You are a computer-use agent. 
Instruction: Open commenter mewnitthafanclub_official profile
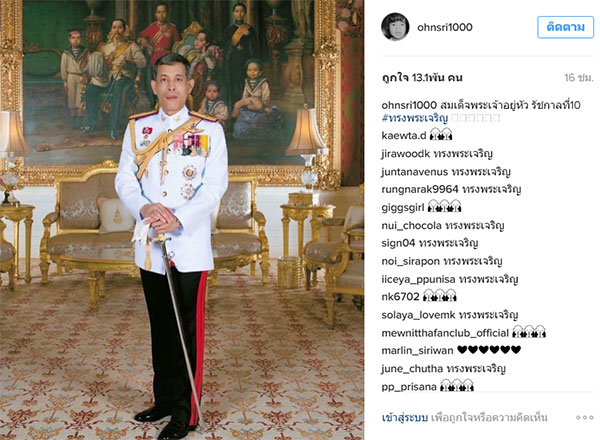(x=445, y=333)
